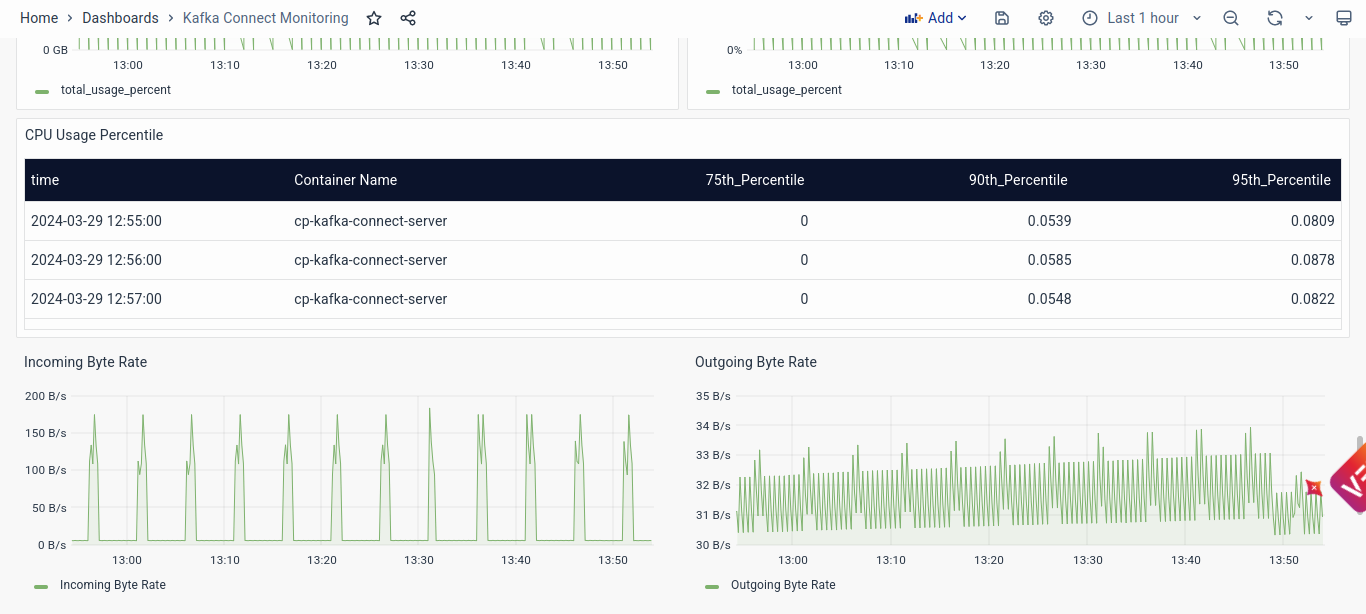1366x614 pixels.
Task: Click the green swatch beside Outgoing Byte Rate
Action: (x=713, y=586)
